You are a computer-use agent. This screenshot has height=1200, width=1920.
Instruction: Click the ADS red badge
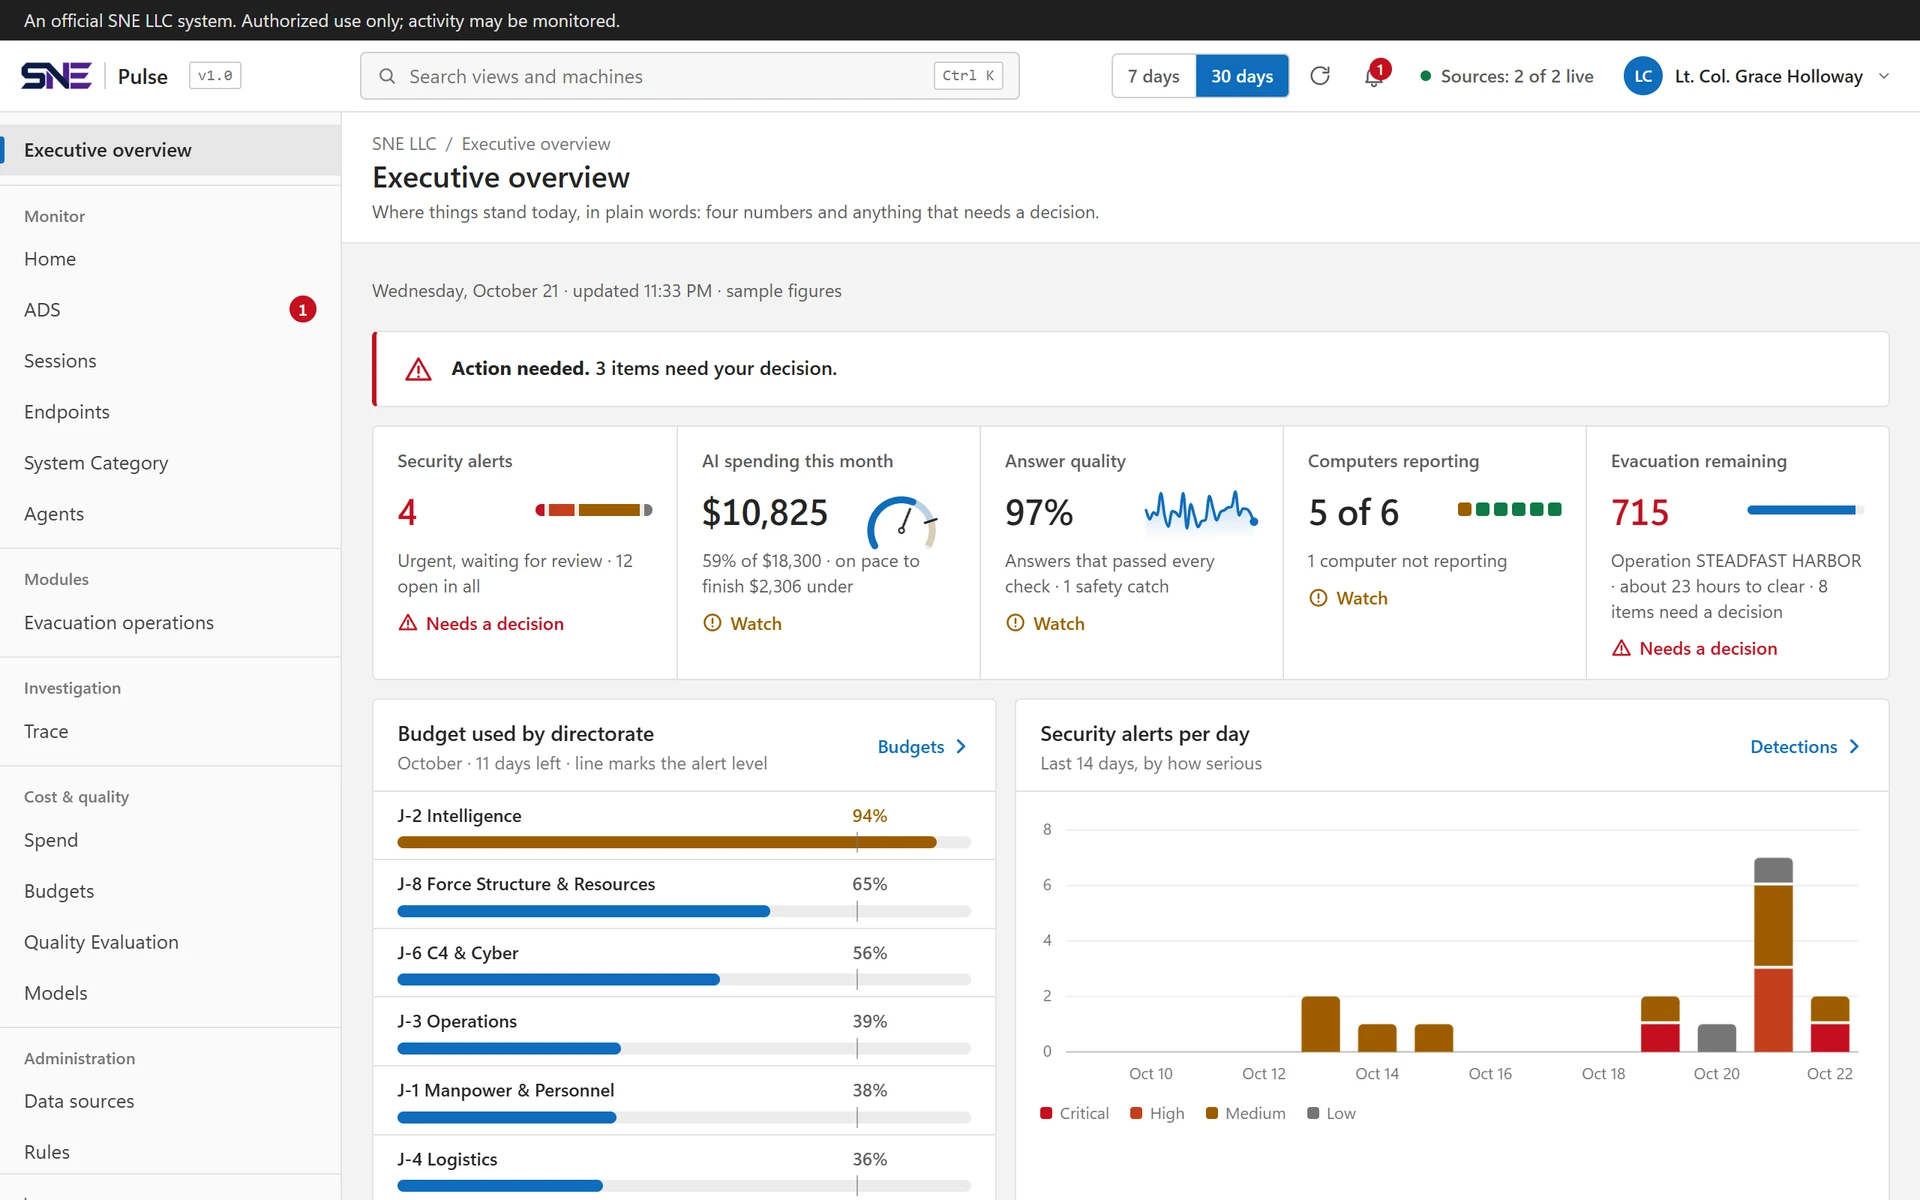click(x=303, y=310)
